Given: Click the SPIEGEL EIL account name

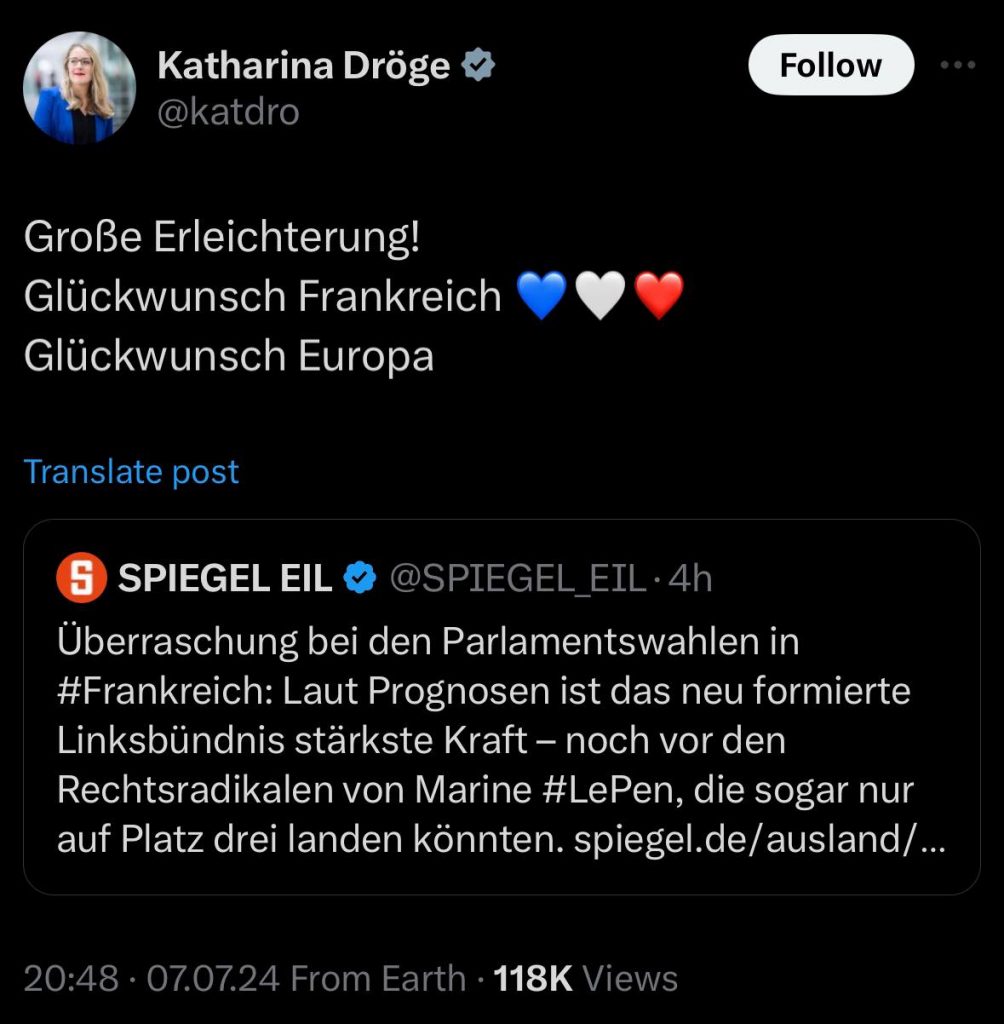Looking at the screenshot, I should point(225,578).
